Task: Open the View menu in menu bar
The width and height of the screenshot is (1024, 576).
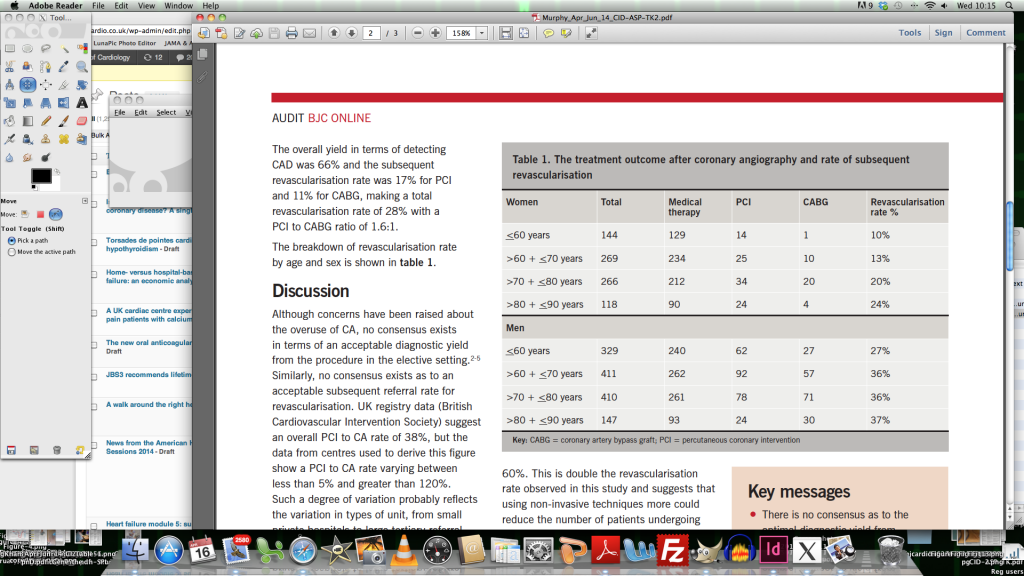Action: point(146,6)
